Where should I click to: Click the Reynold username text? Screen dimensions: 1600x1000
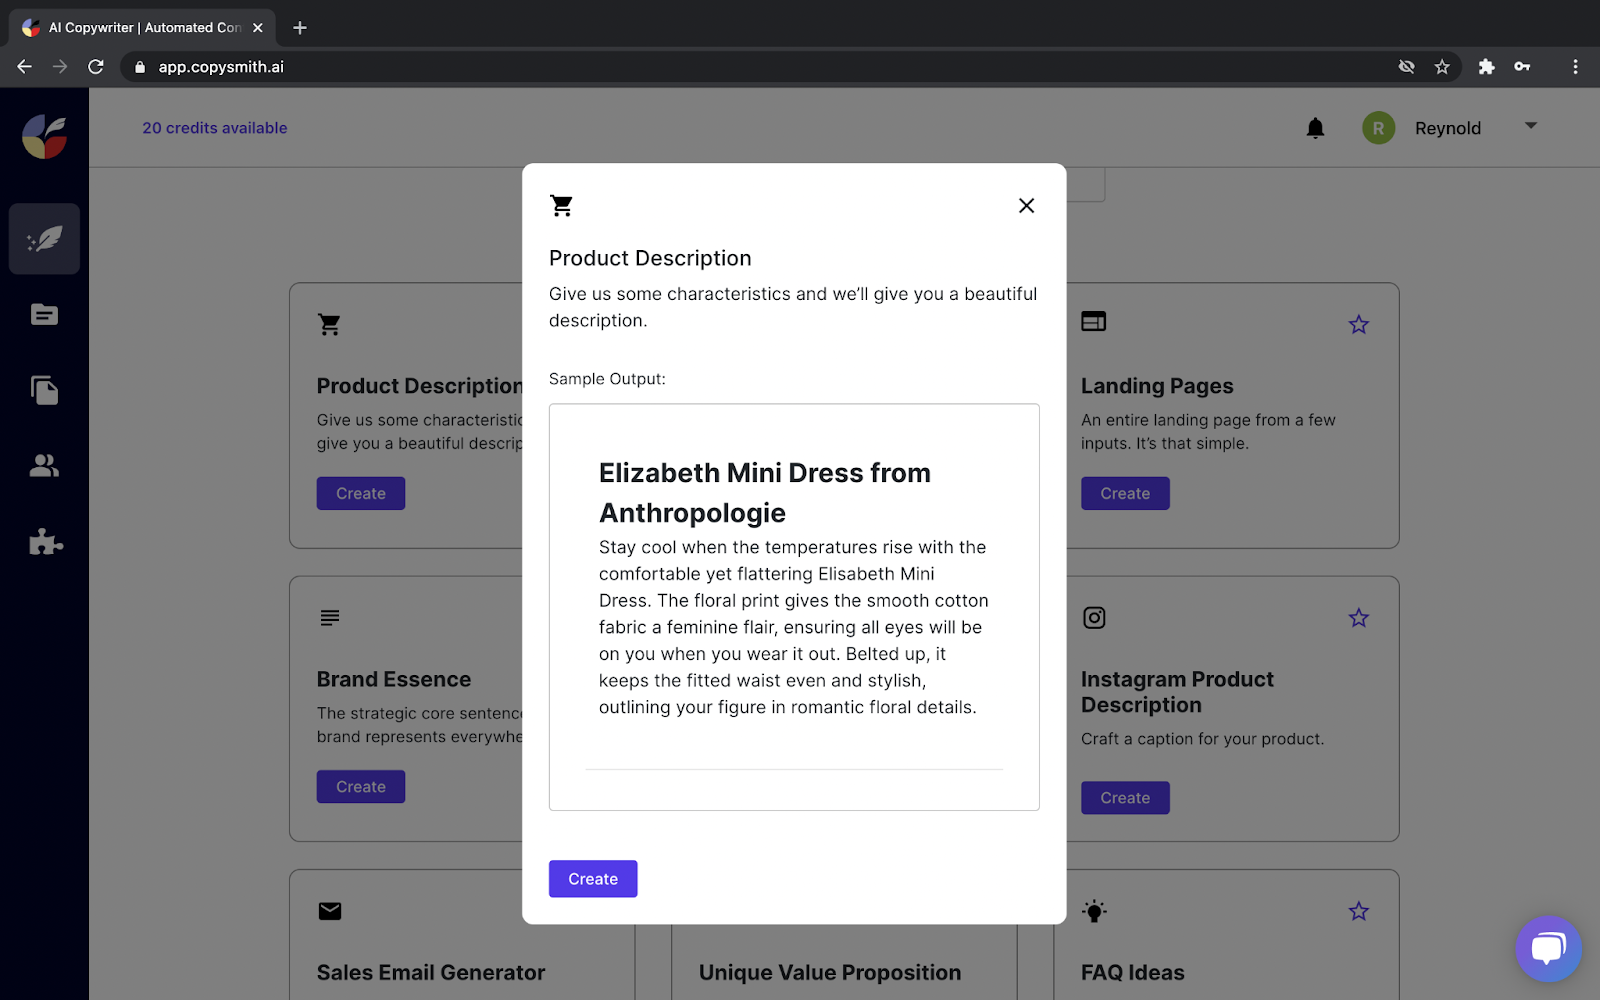point(1448,128)
